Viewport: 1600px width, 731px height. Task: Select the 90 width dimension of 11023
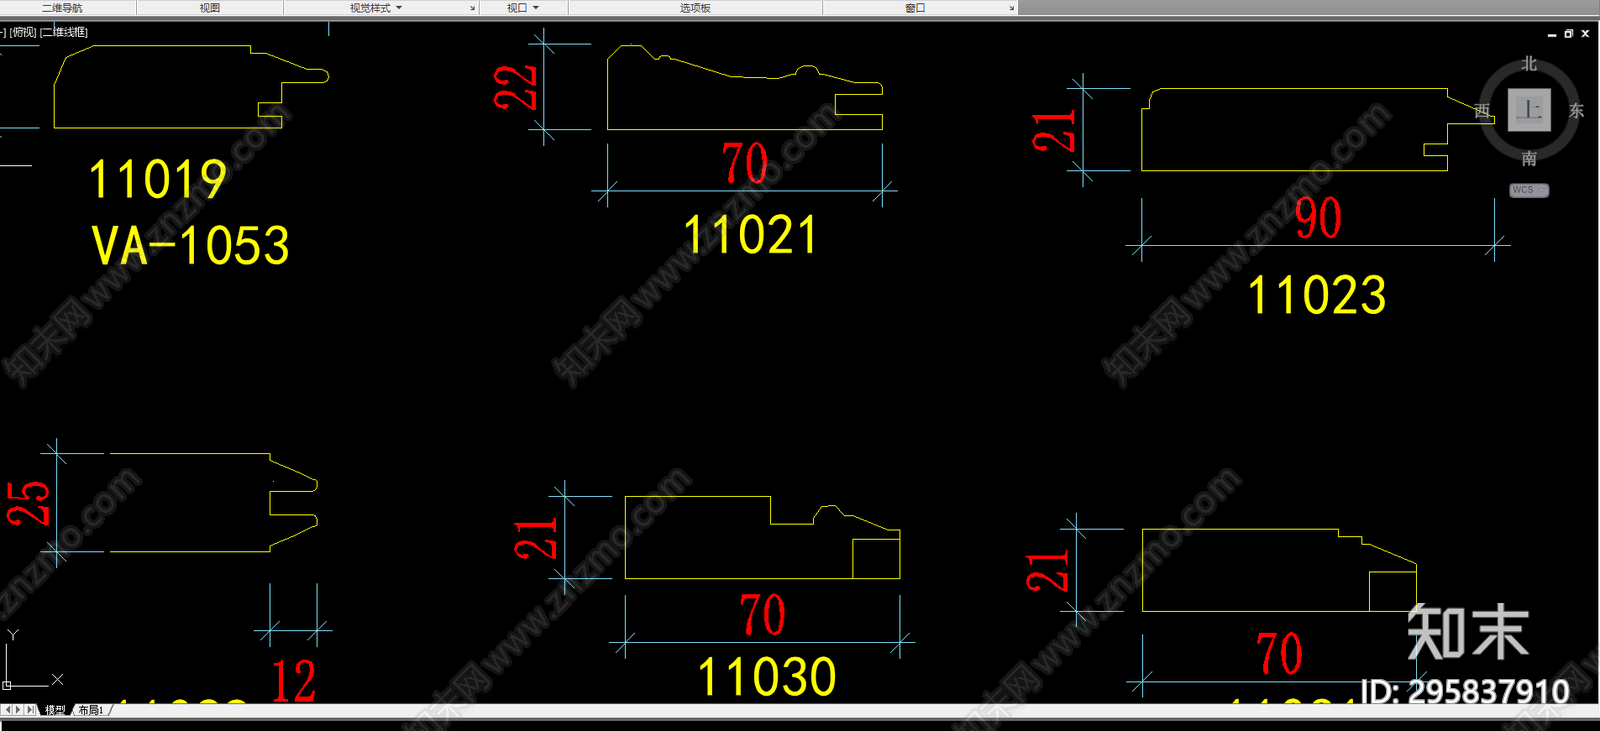tap(1318, 217)
